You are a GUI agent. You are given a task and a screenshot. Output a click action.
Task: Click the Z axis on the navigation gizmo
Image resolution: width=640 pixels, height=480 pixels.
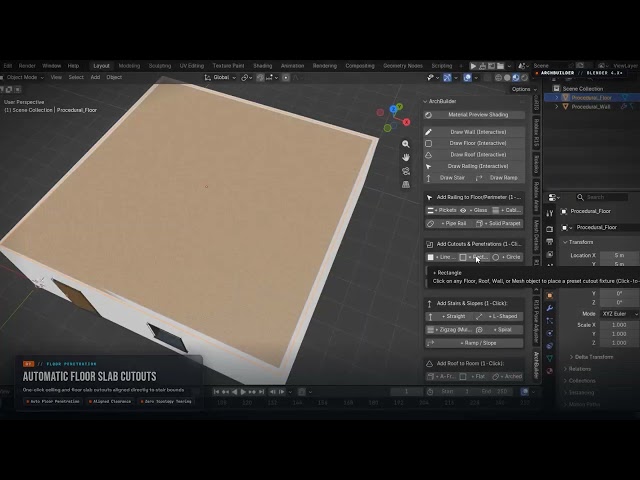point(393,109)
